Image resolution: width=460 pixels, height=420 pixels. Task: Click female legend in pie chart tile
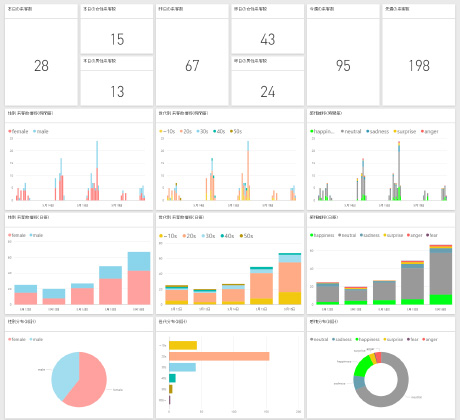(x=17, y=339)
